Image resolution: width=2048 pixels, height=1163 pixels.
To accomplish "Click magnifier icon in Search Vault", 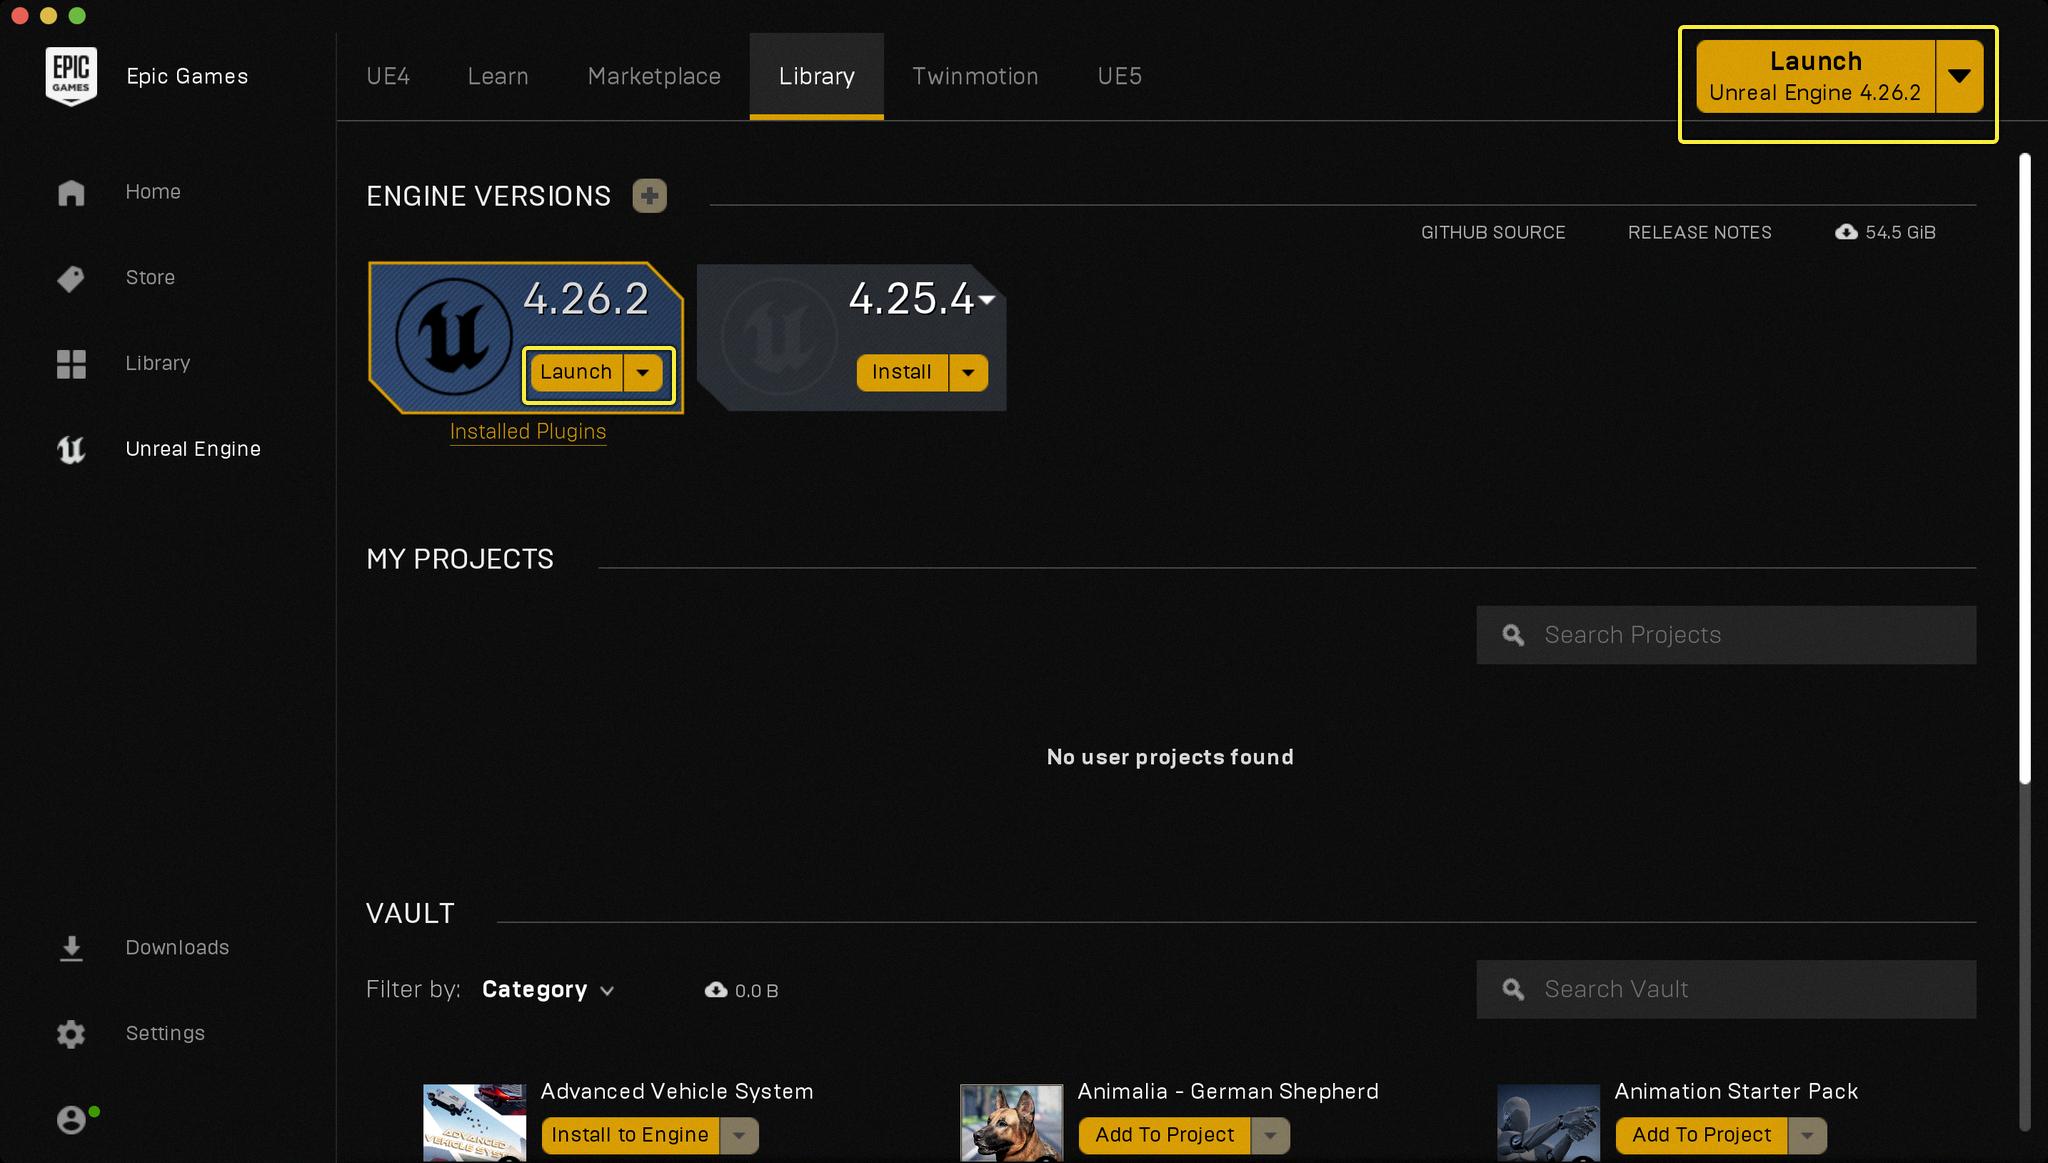I will [1513, 990].
